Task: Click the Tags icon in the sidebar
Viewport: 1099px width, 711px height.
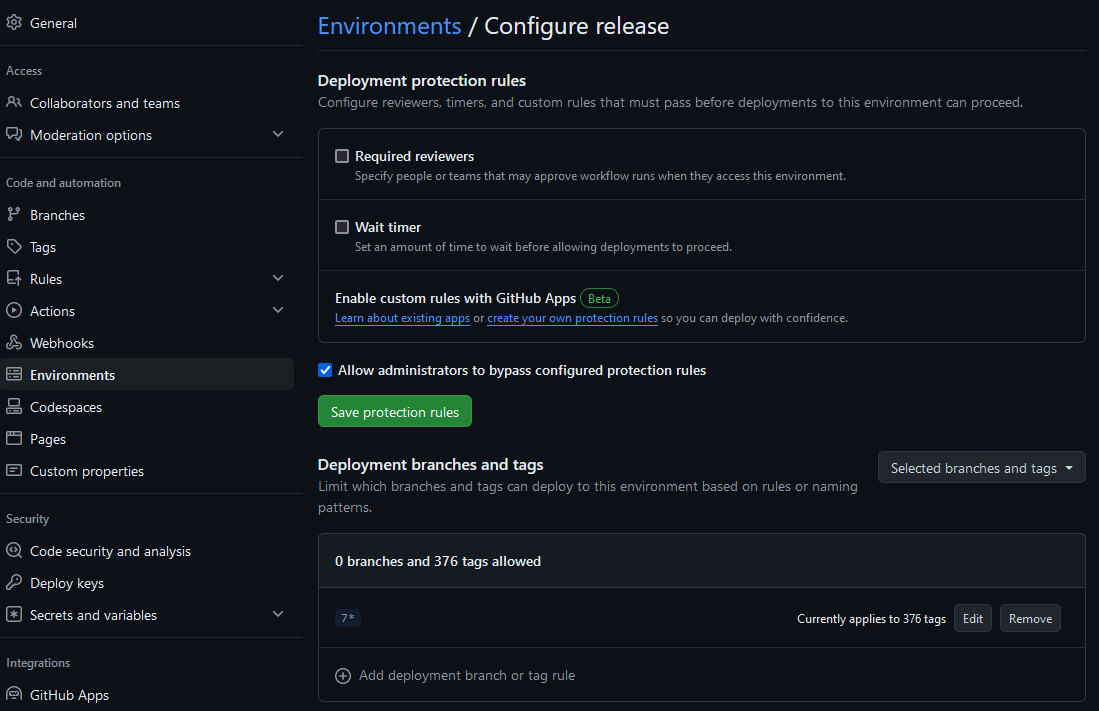Action: click(x=14, y=246)
